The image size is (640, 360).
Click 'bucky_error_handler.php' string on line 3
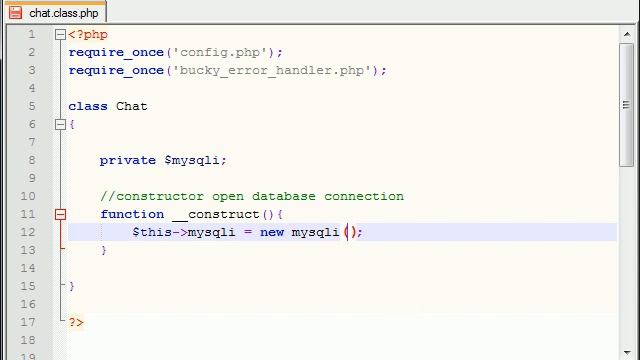click(271, 71)
